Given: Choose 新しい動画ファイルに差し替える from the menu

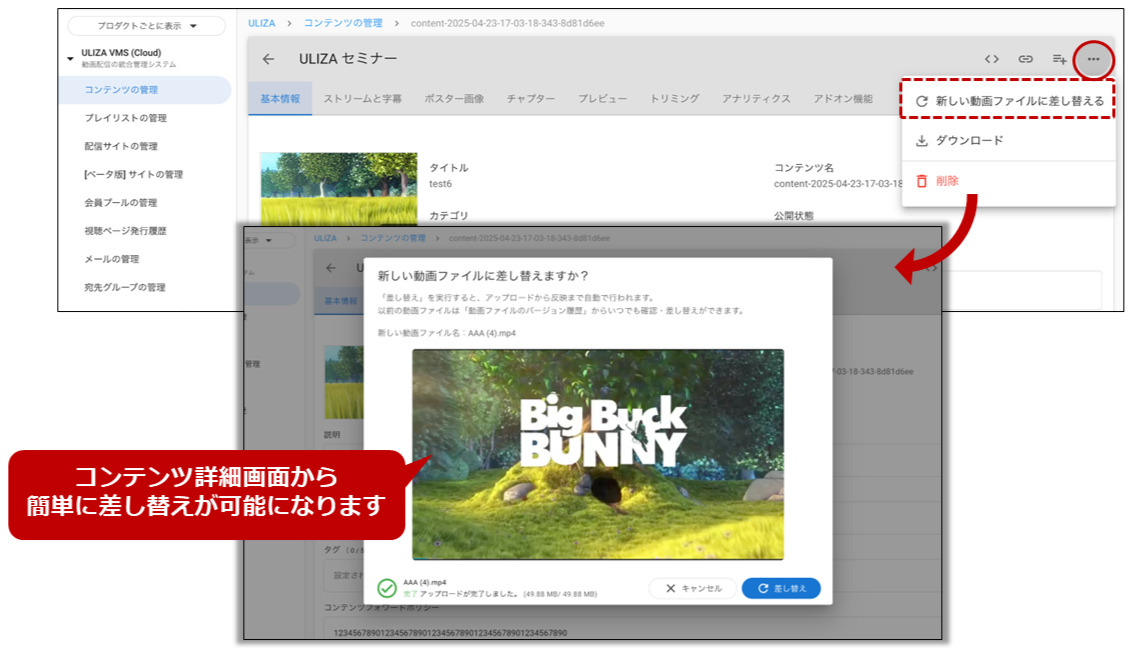Looking at the screenshot, I should point(1008,101).
